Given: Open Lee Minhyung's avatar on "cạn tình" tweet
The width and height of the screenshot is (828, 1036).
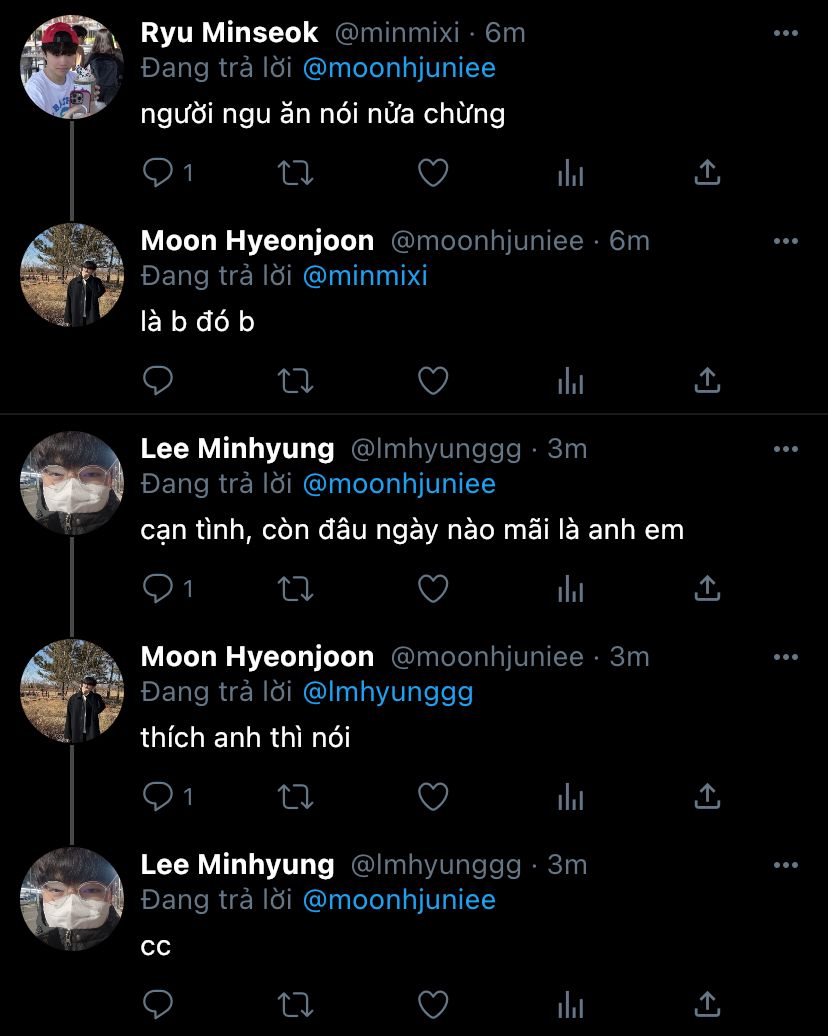Looking at the screenshot, I should click(71, 483).
